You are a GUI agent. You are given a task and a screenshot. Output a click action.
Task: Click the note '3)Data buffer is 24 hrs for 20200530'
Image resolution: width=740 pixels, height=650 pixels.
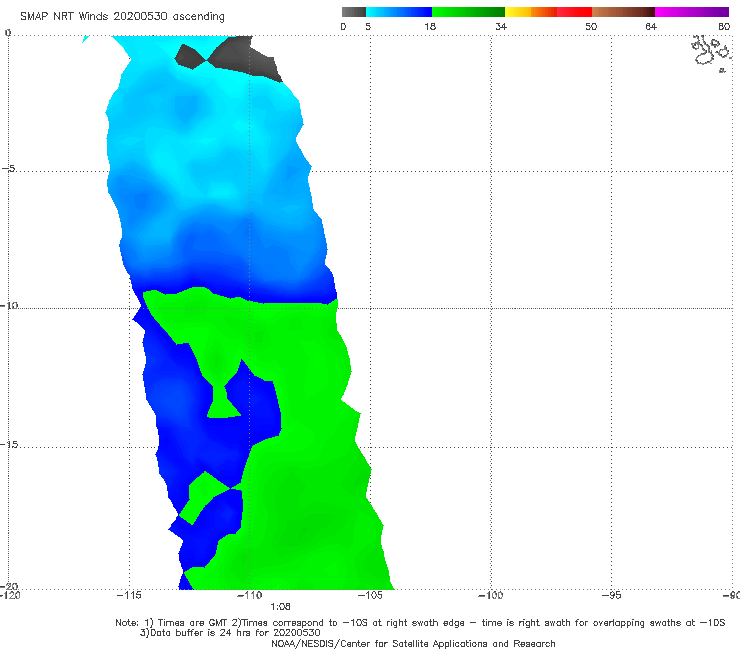(x=230, y=633)
